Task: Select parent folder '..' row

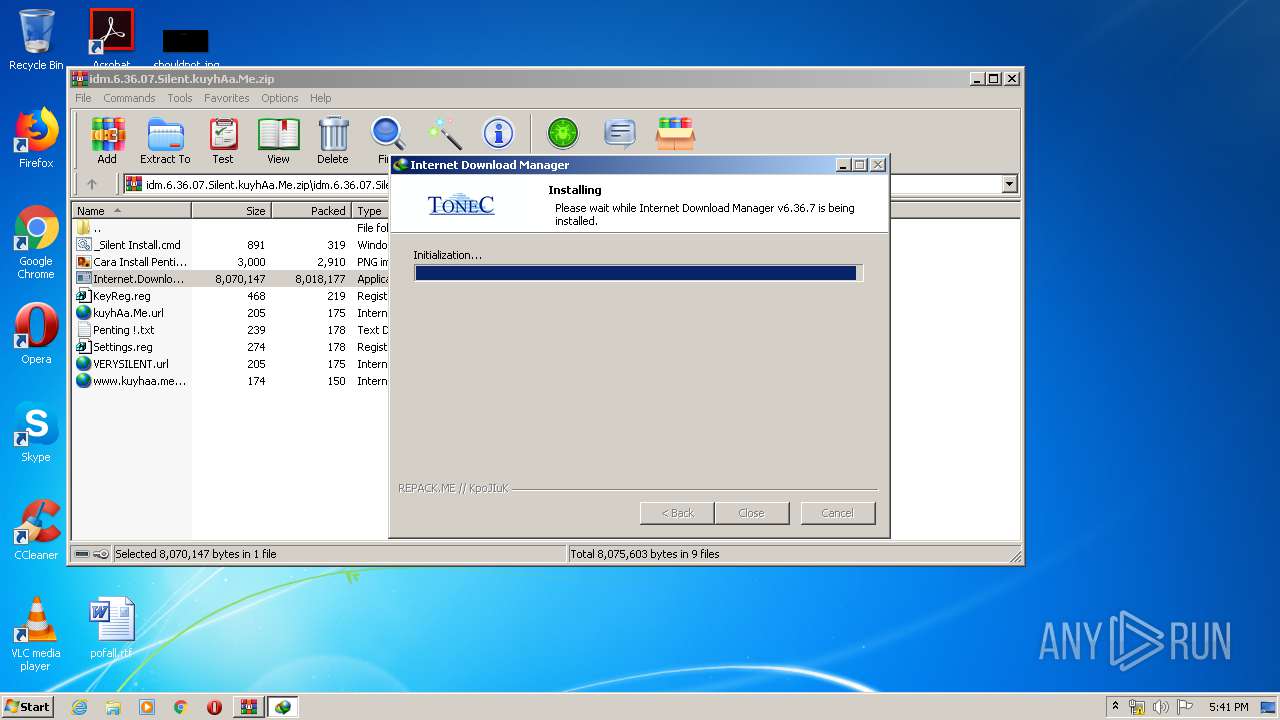Action: (x=230, y=228)
